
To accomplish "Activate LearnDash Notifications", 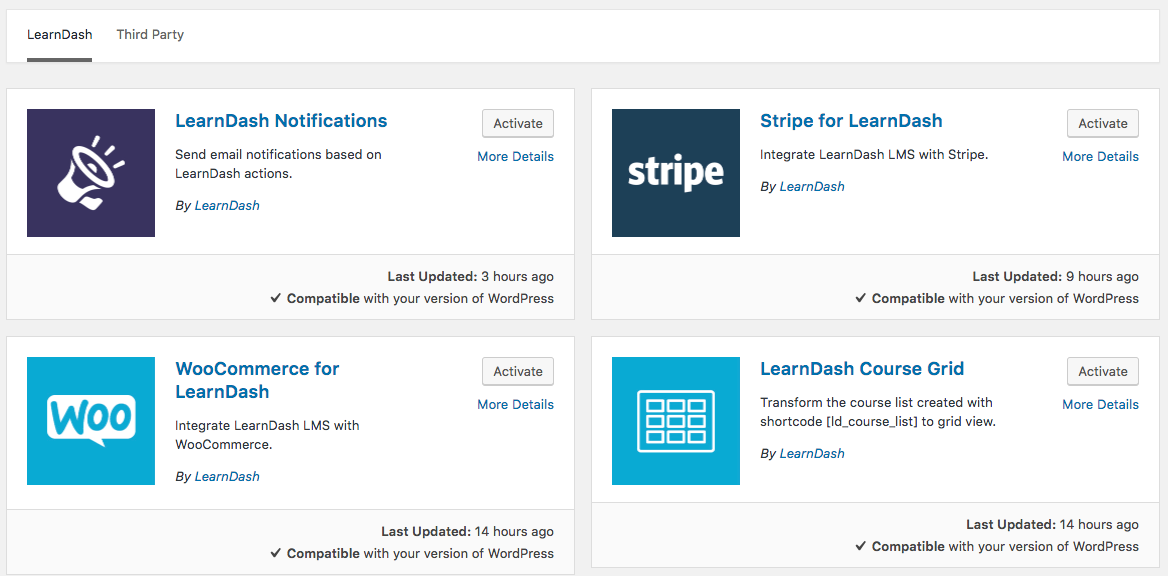I will point(517,123).
